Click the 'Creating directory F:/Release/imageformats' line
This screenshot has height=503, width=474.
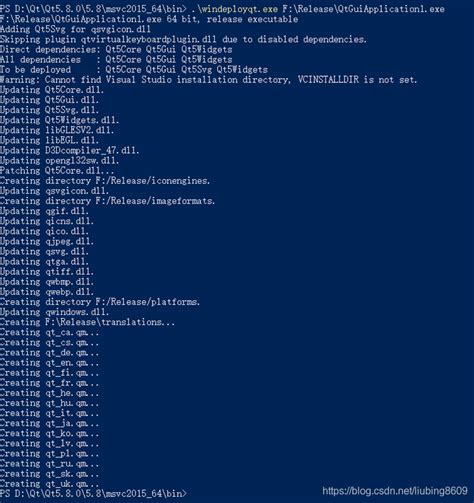click(x=108, y=201)
